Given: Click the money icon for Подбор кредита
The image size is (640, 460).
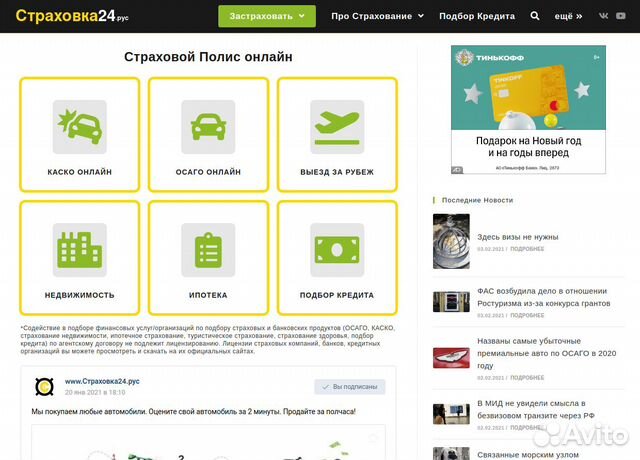Looking at the screenshot, I should click(337, 249).
